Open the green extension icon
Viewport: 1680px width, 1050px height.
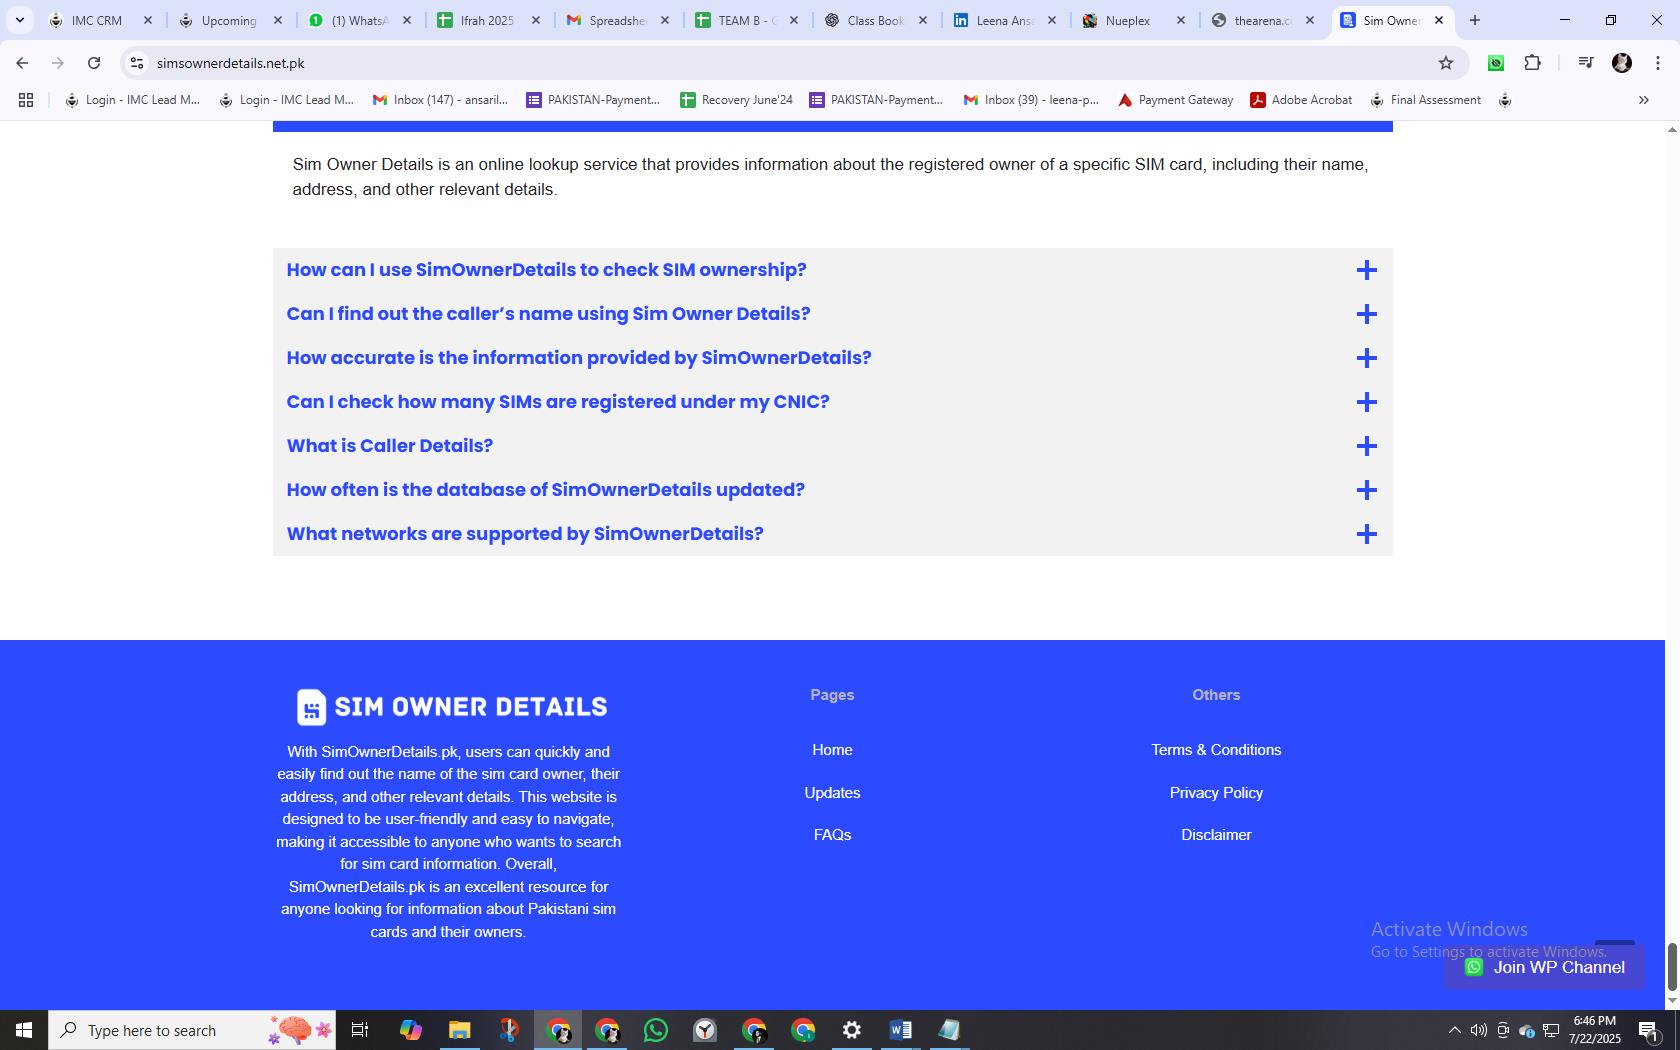tap(1496, 63)
